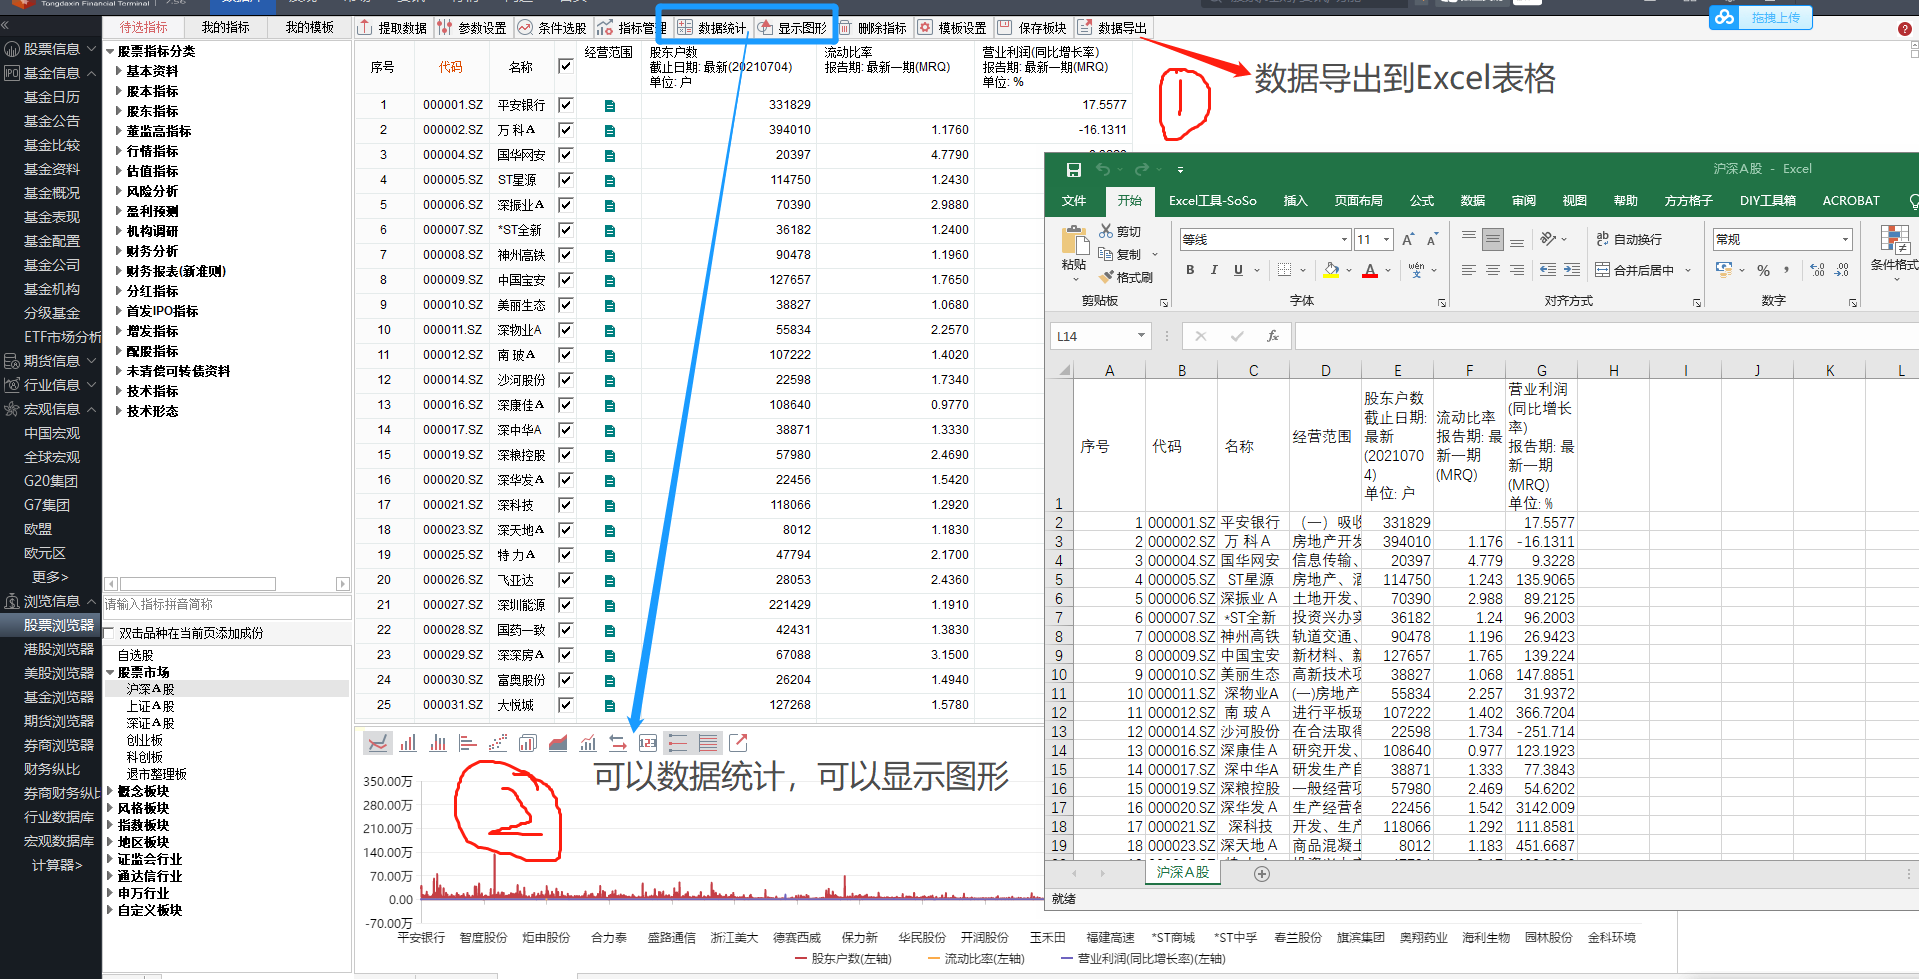Screen dimensions: 1919x979
Task: Click the Excel formula bar input
Action: pos(1606,336)
